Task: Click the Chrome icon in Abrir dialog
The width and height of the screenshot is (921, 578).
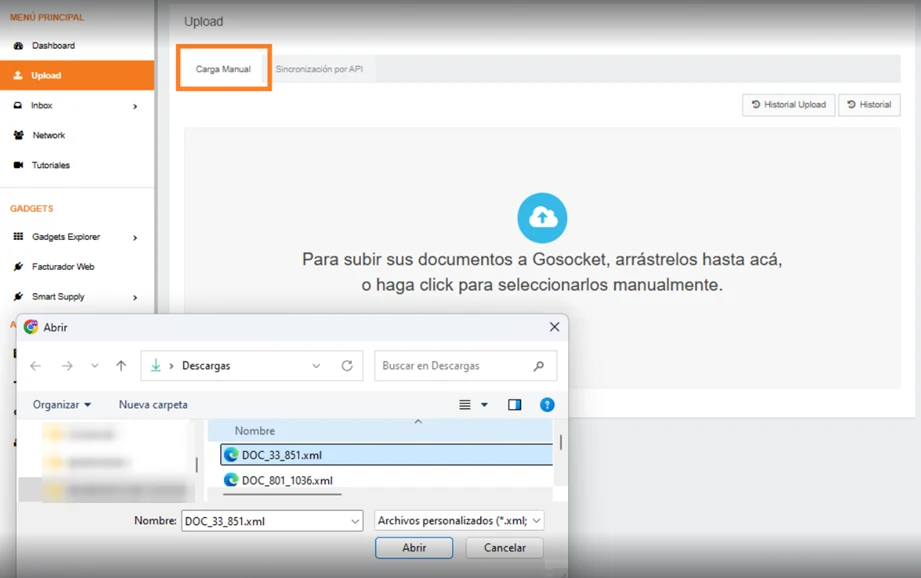Action: tap(31, 327)
